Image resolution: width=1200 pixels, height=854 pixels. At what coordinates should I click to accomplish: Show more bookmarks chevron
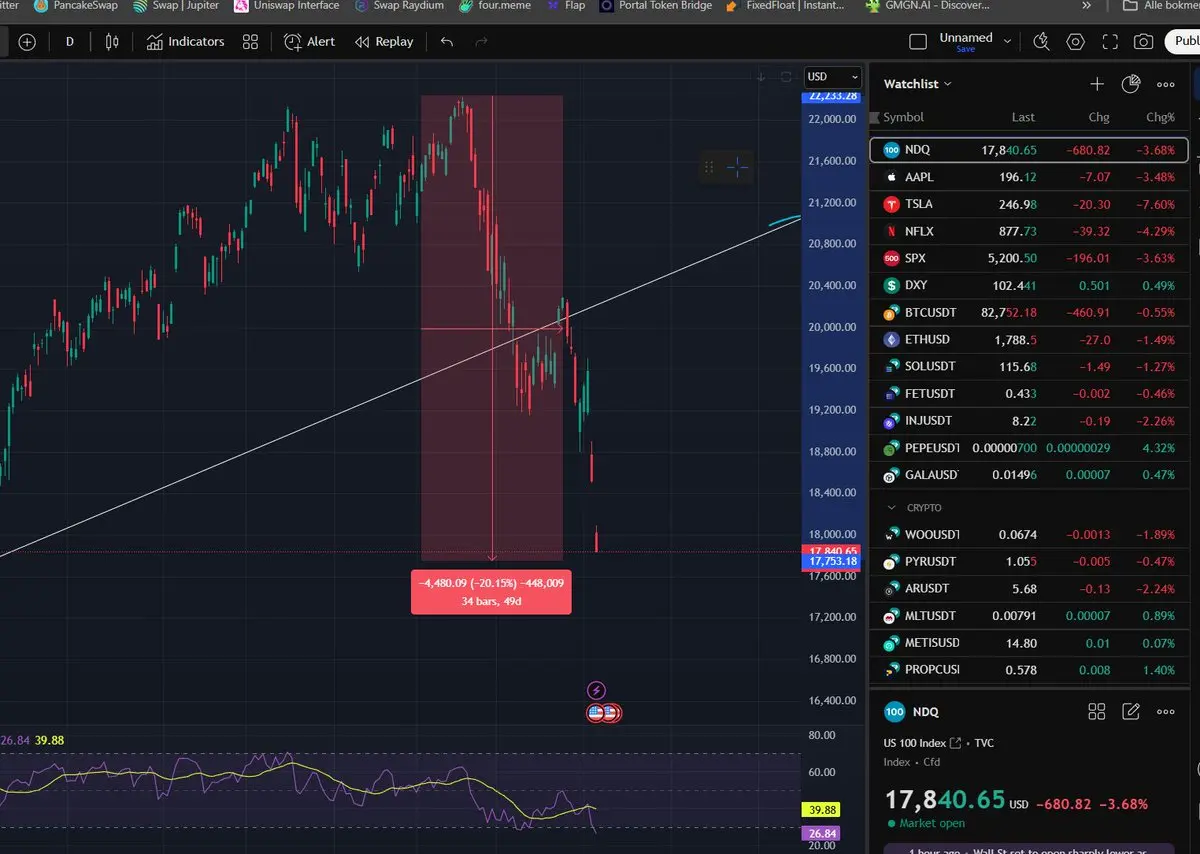point(1087,5)
